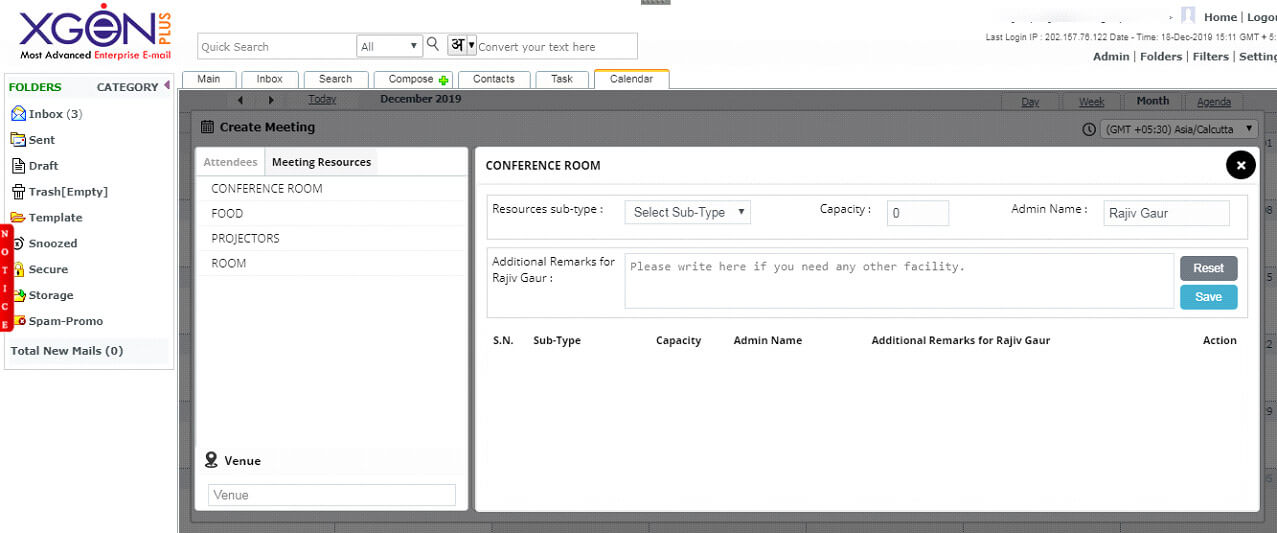Switch to the Search tab

335,79
